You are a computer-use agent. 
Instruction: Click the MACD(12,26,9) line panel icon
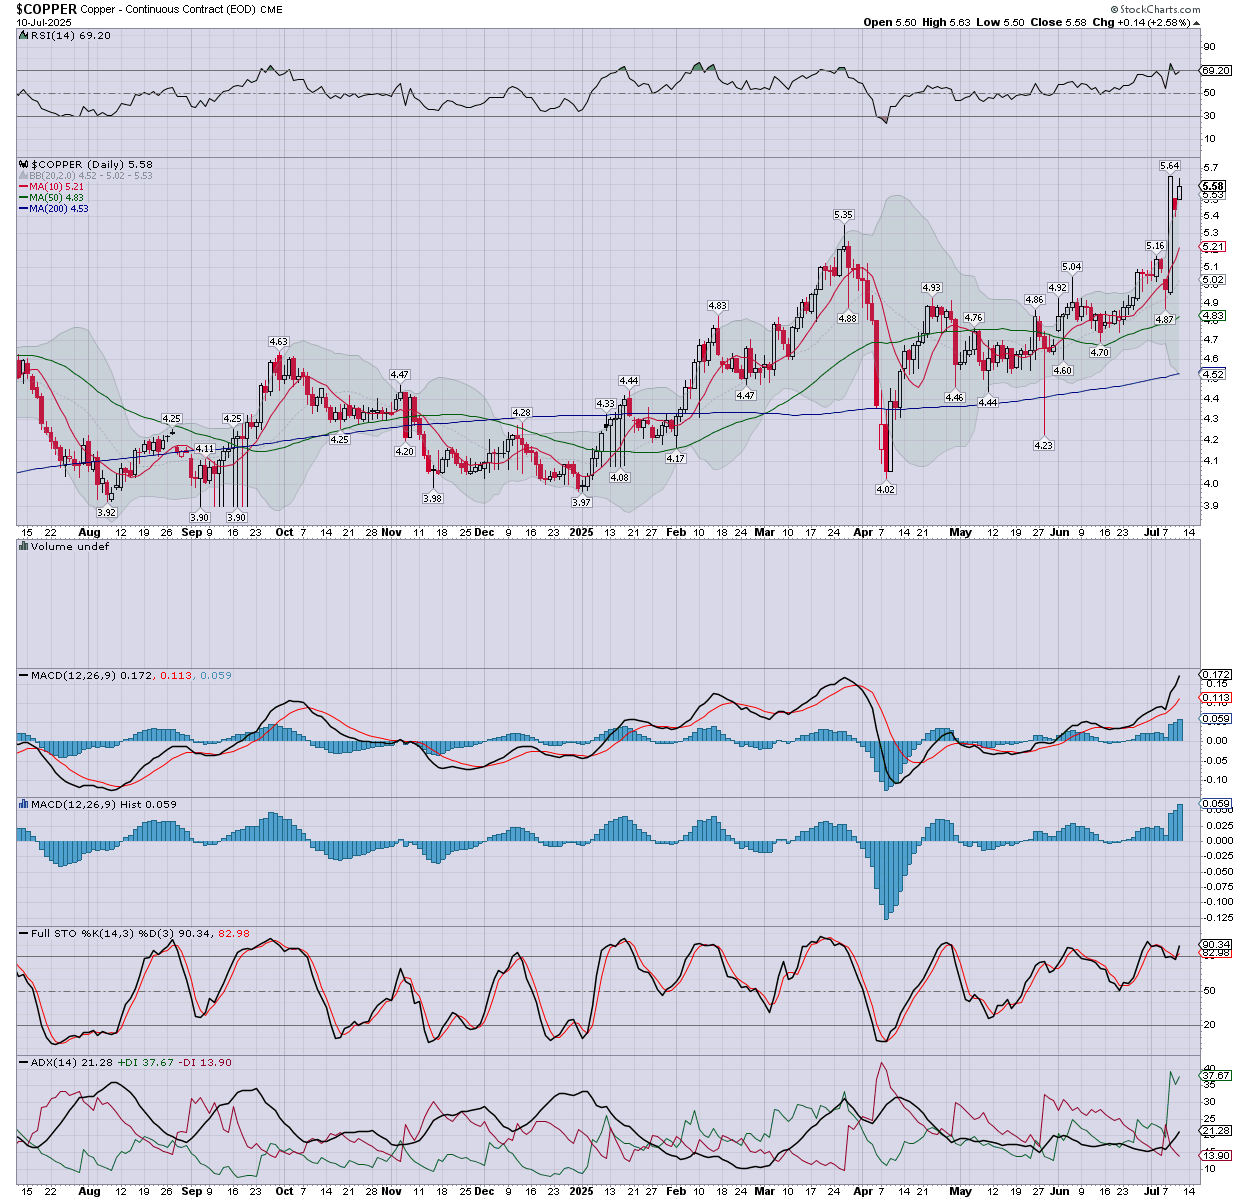click(x=23, y=676)
